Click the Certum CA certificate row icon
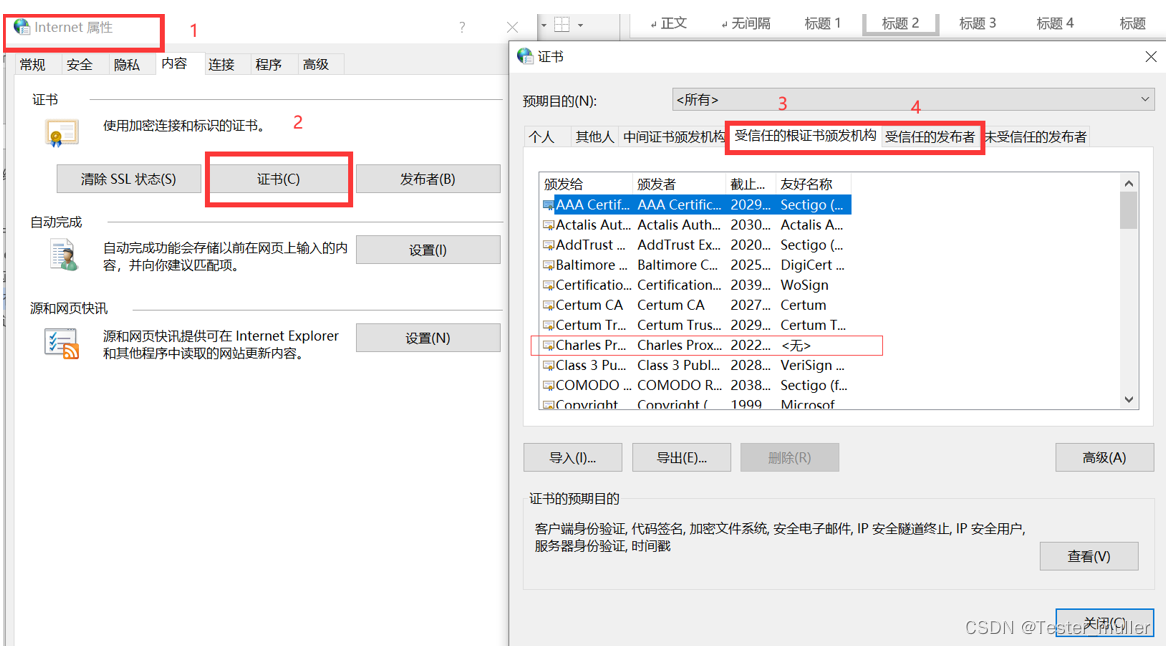The height and width of the screenshot is (646, 1166). [x=548, y=306]
